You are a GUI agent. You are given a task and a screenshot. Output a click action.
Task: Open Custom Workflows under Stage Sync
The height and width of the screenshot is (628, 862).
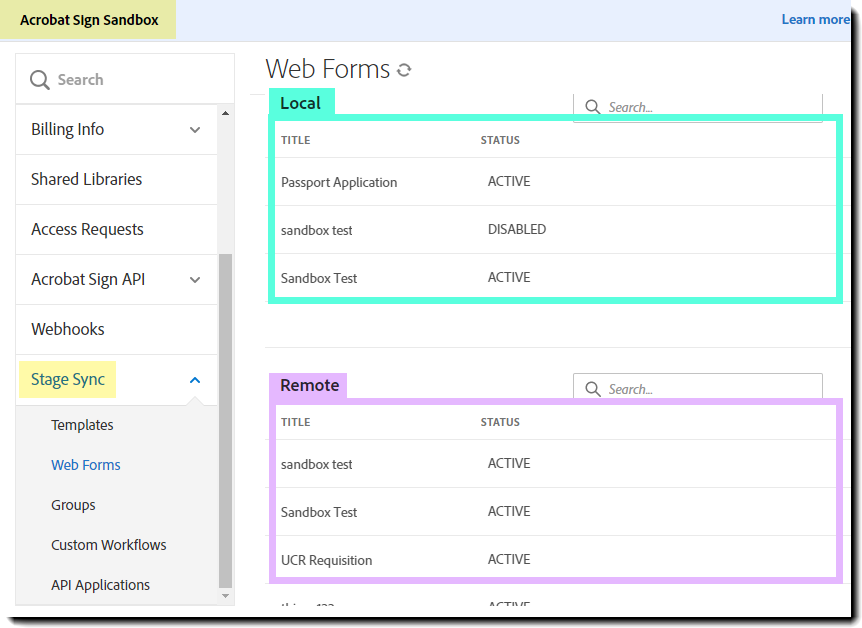pos(108,545)
